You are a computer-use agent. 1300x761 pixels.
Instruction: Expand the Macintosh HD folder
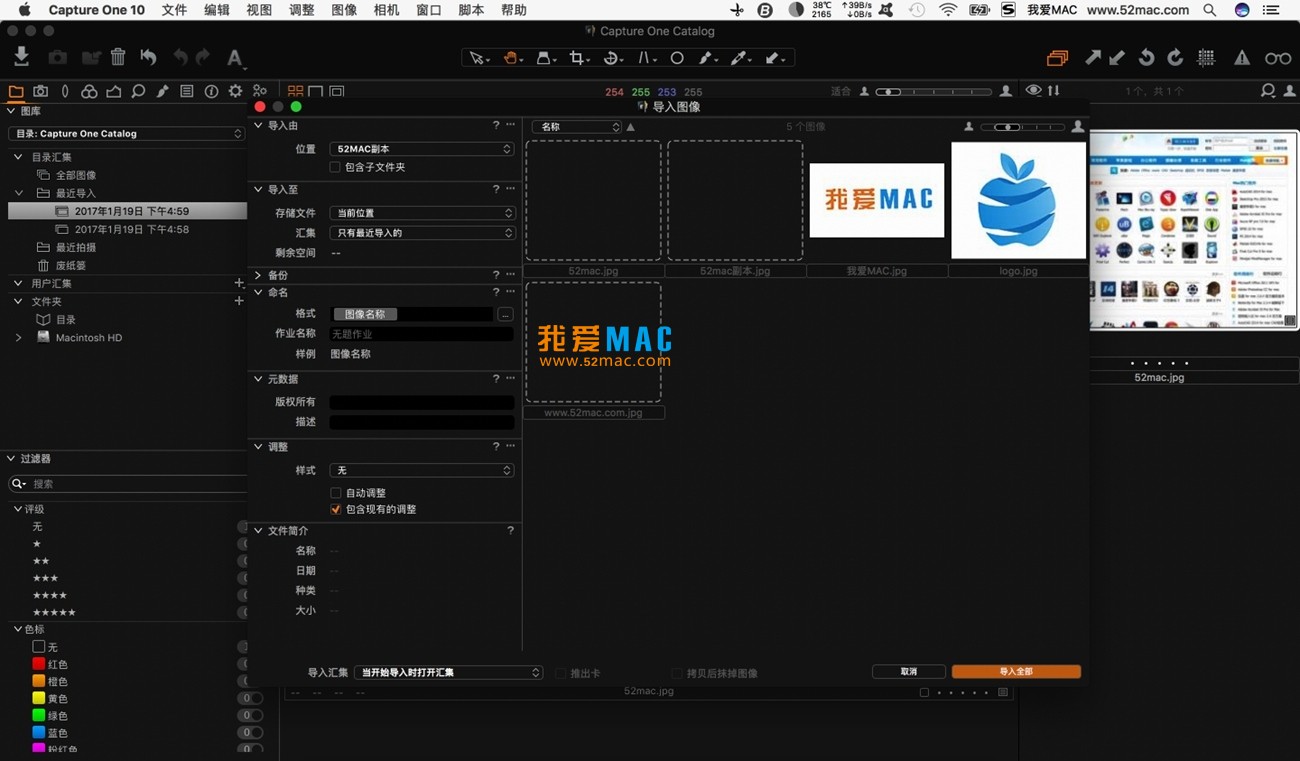(x=18, y=338)
